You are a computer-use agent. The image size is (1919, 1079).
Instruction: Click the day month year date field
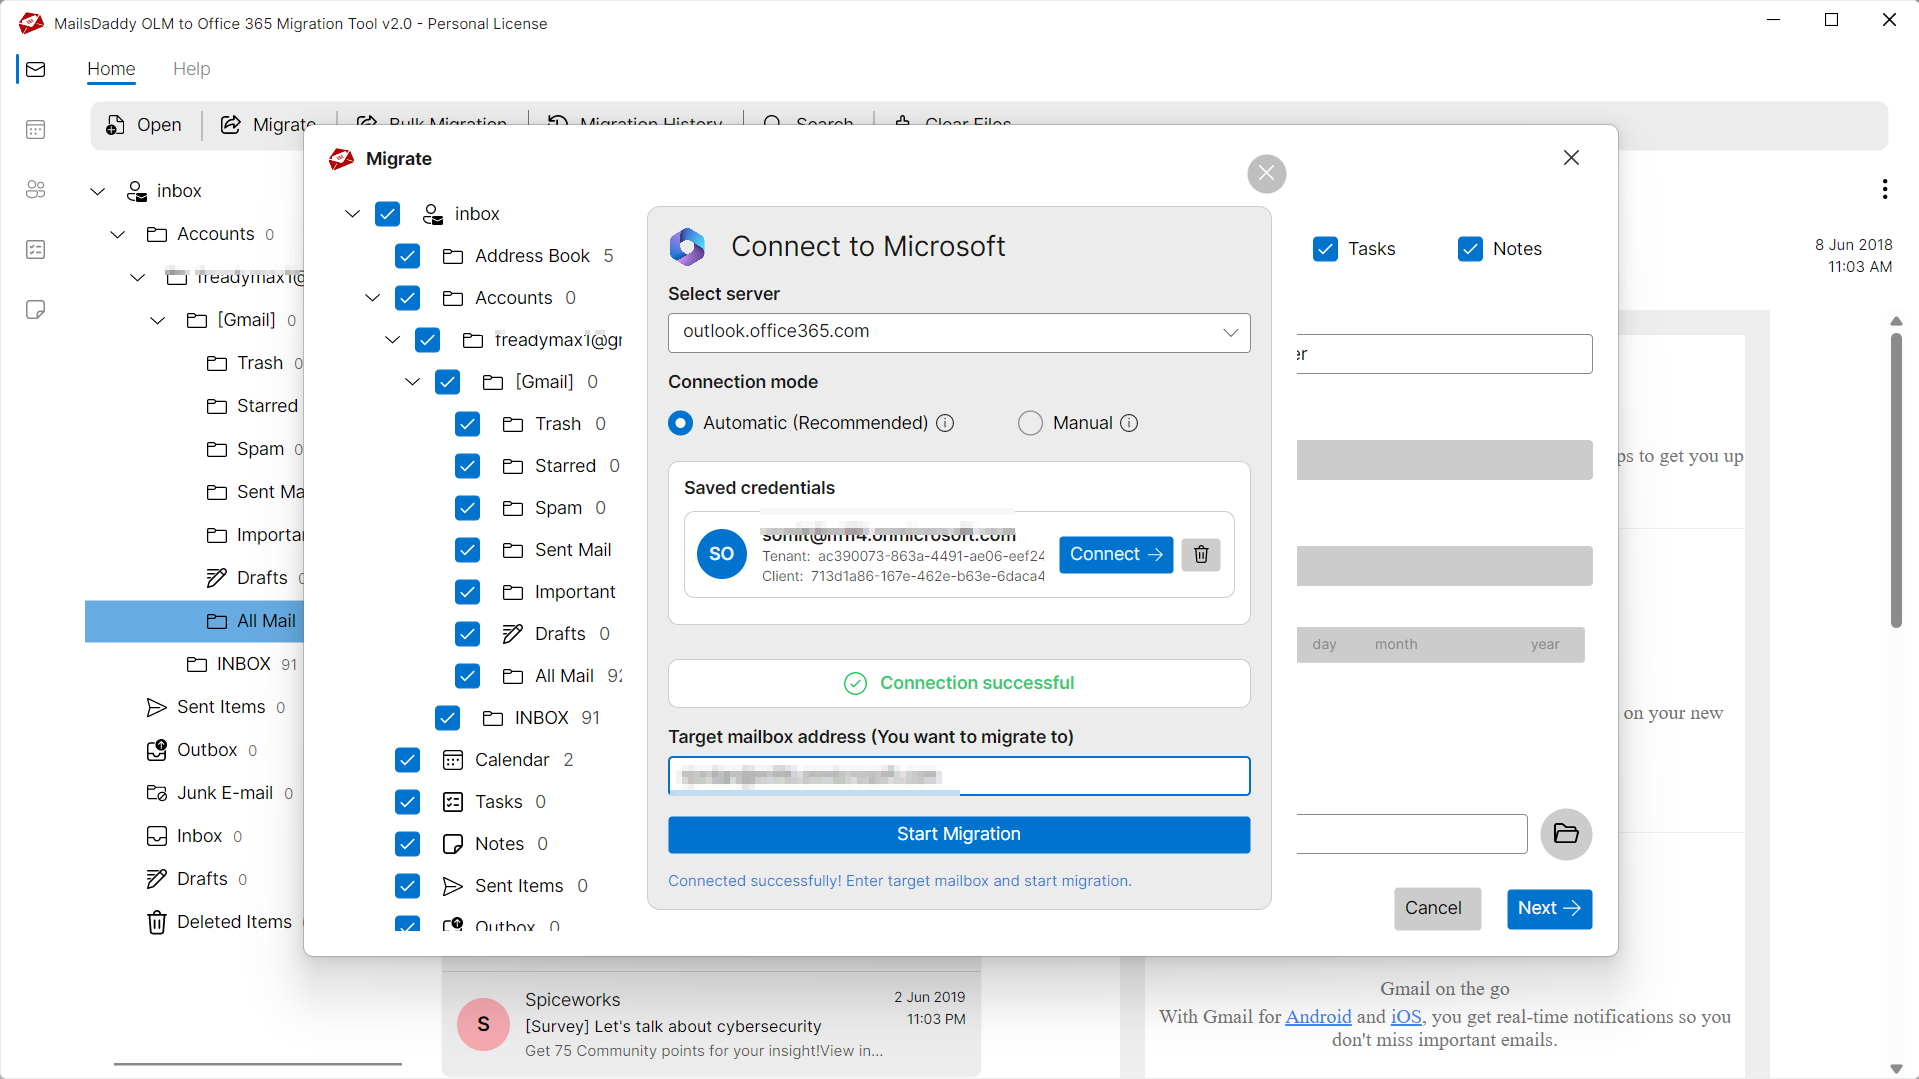tap(1440, 645)
